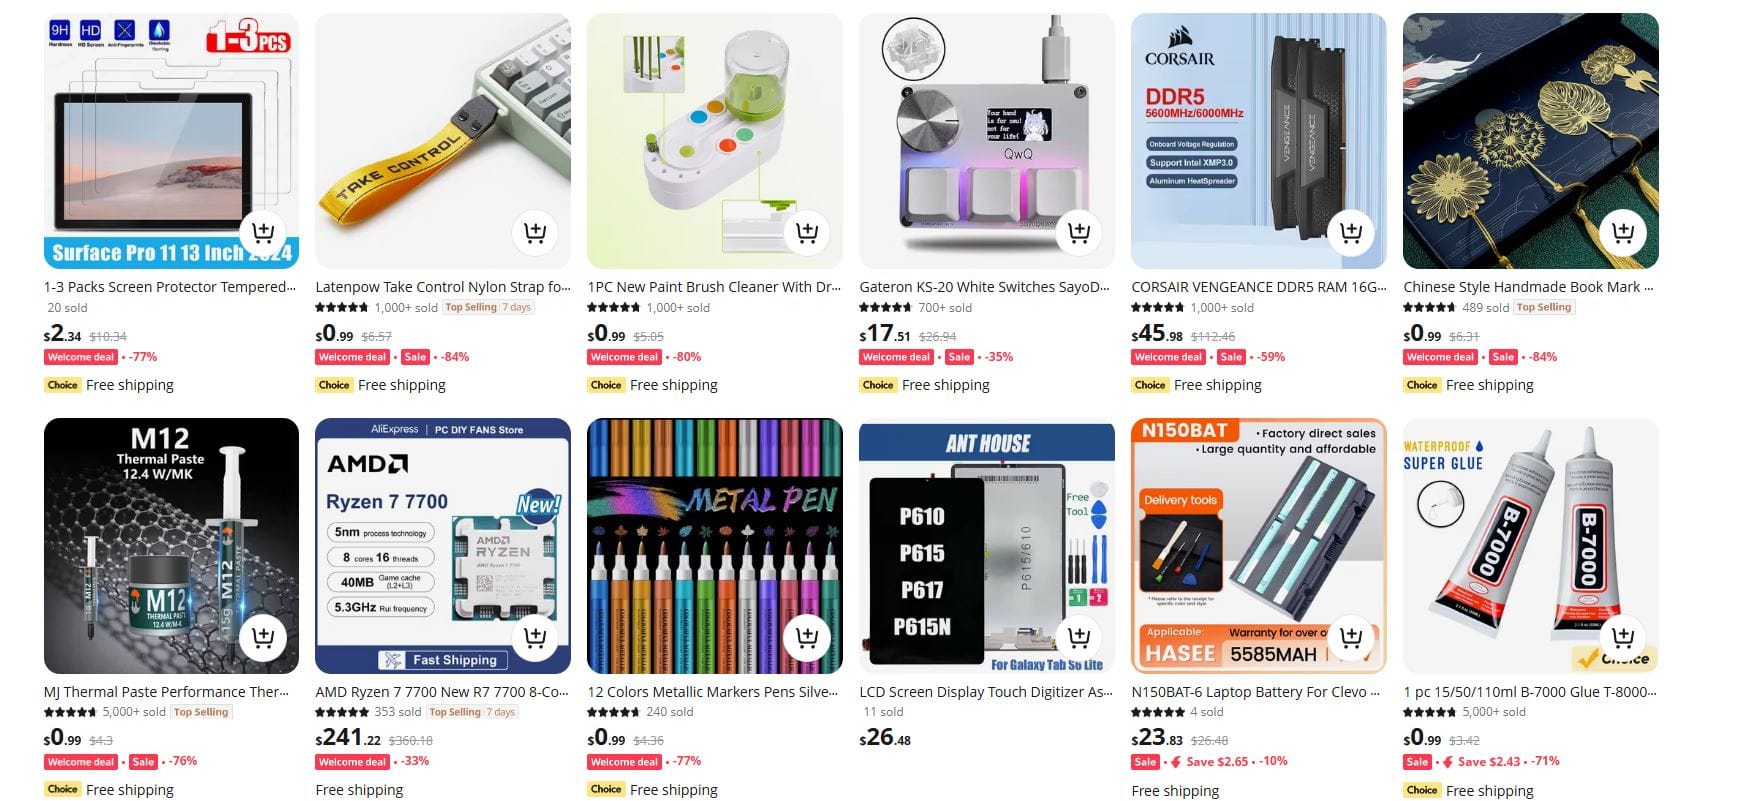View the Gateron macro keypad product image
The image size is (1742, 801).
[987, 141]
